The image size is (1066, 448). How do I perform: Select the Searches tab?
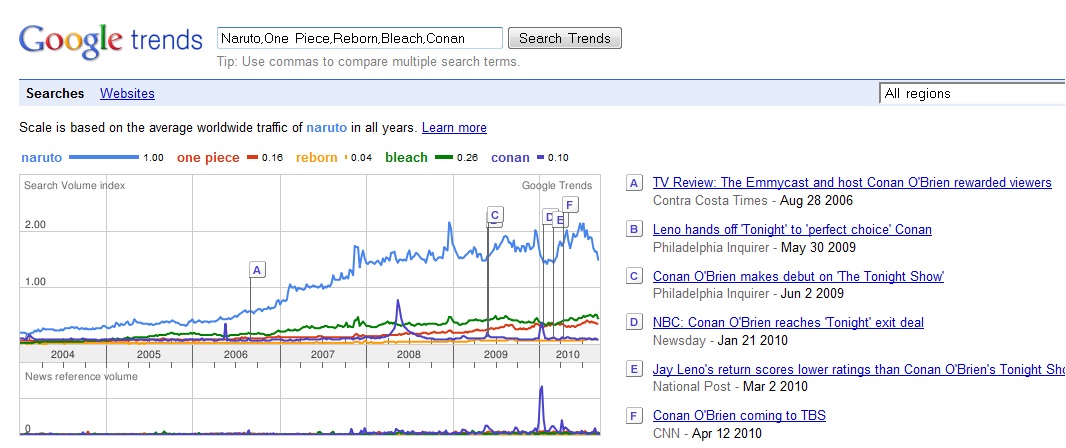55,93
